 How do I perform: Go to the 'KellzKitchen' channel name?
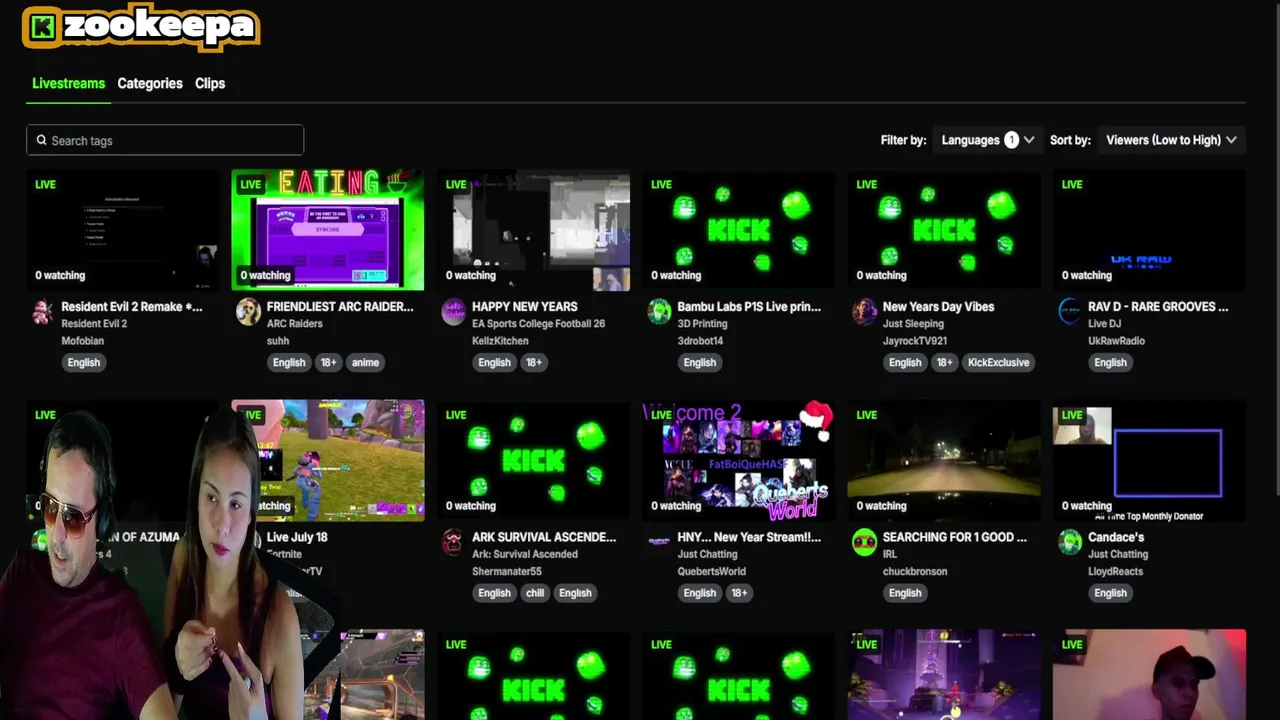[x=500, y=341]
